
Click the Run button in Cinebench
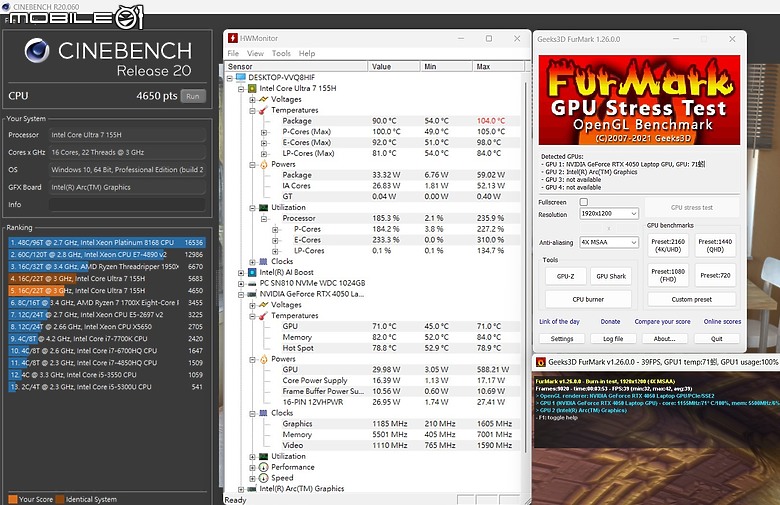pos(193,97)
